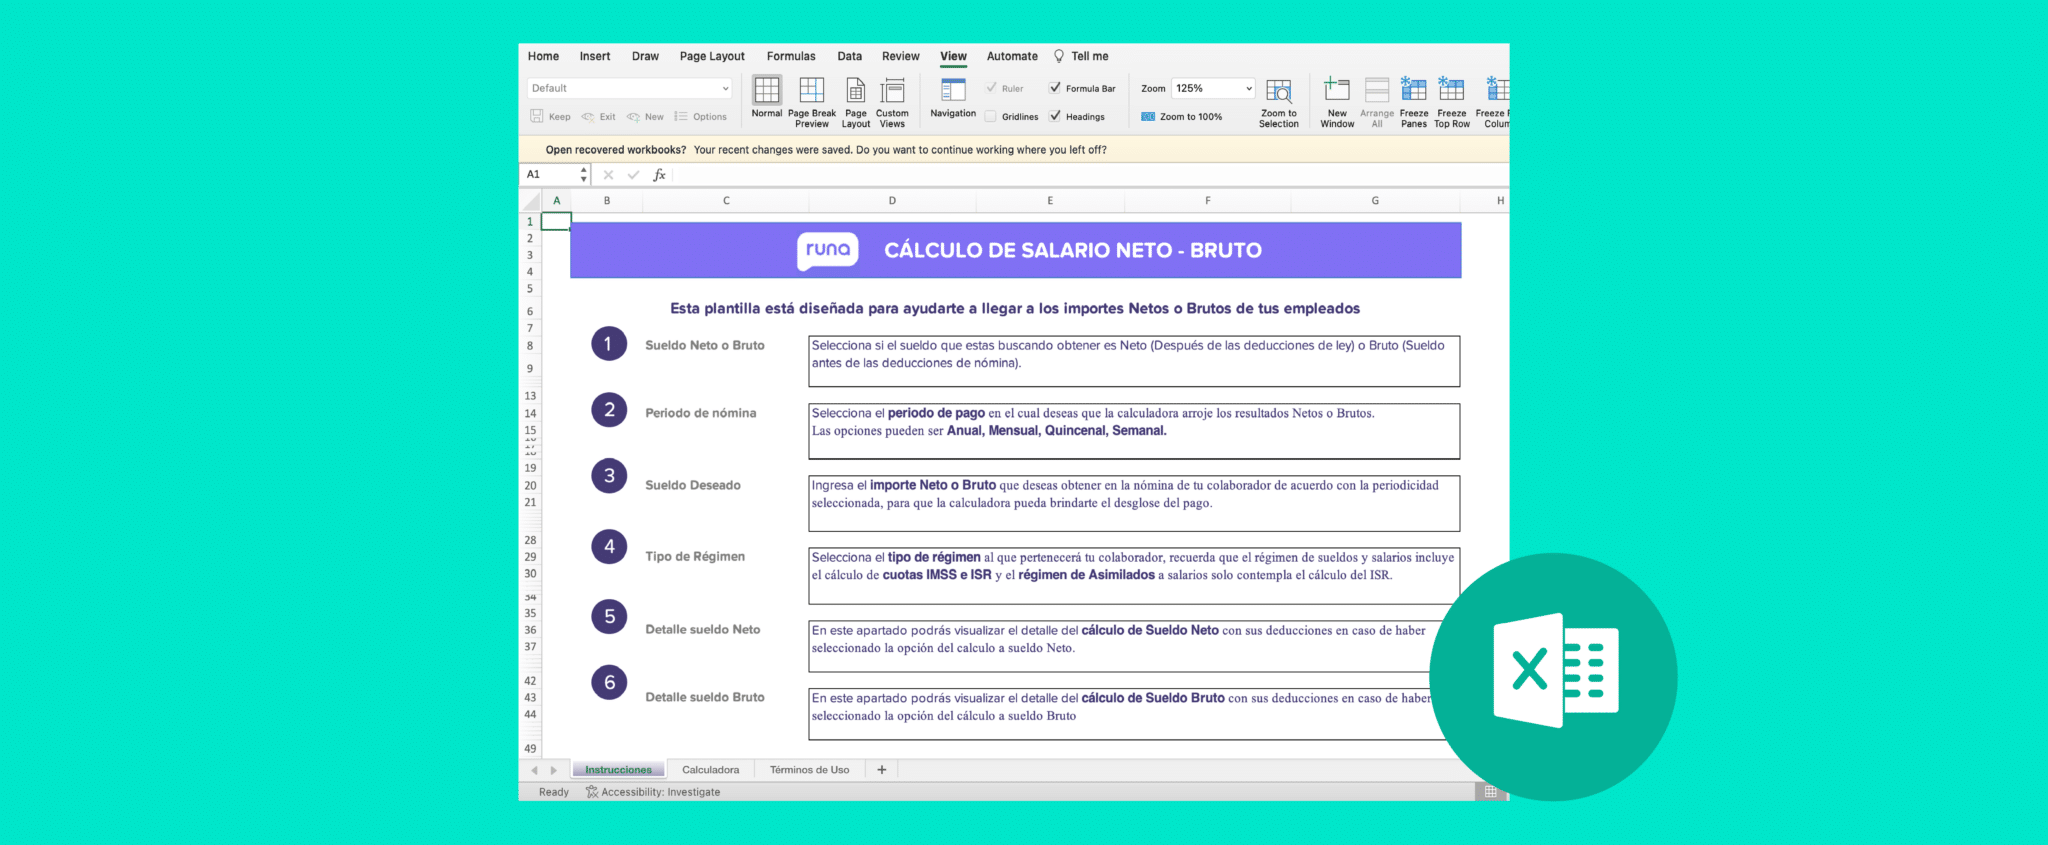Uncheck the Formula Bar checkbox
Screen dimensions: 2048x845
click(x=1055, y=88)
